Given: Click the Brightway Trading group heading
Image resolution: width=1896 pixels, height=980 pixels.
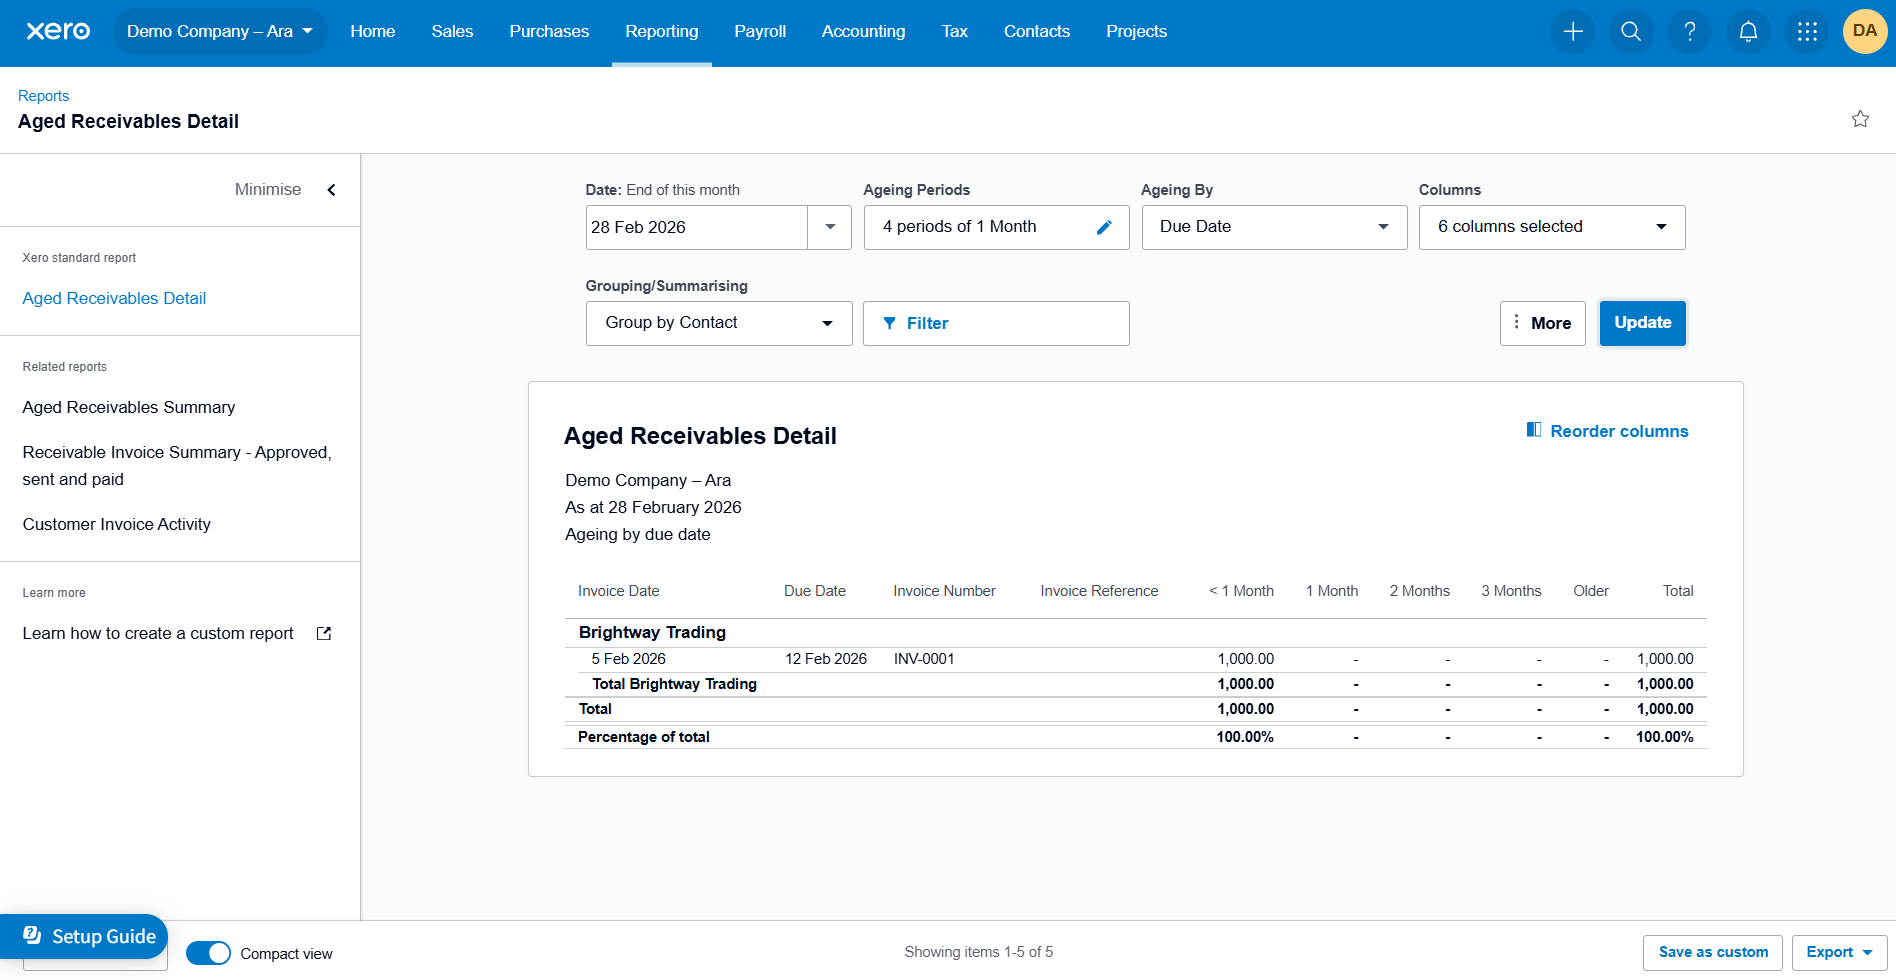Looking at the screenshot, I should (x=652, y=632).
